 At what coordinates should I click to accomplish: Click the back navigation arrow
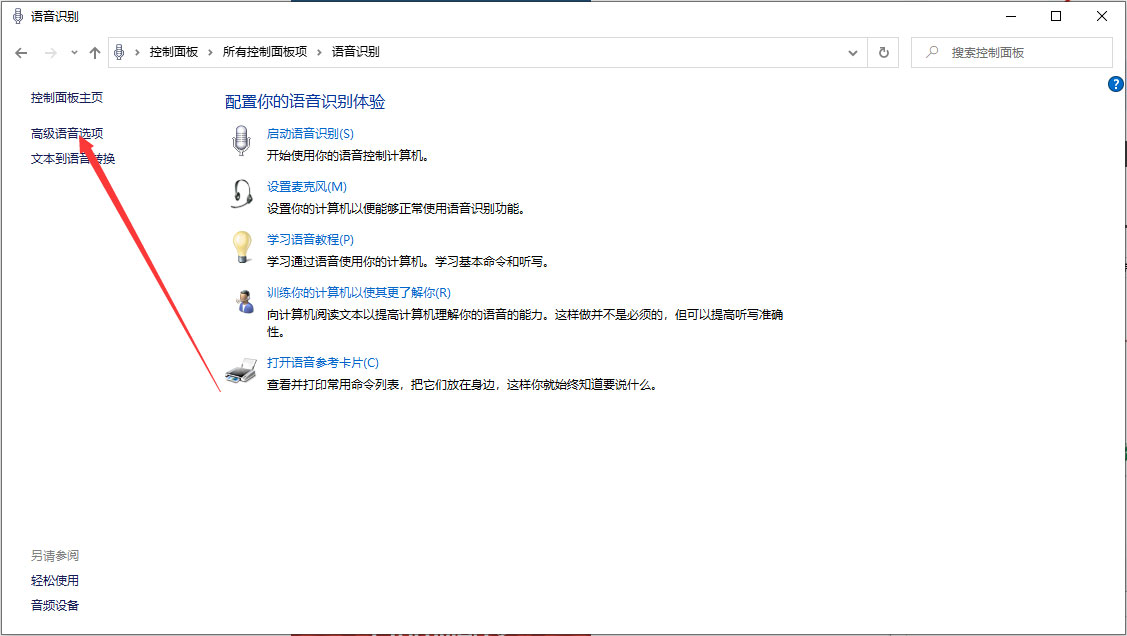pyautogui.click(x=21, y=52)
